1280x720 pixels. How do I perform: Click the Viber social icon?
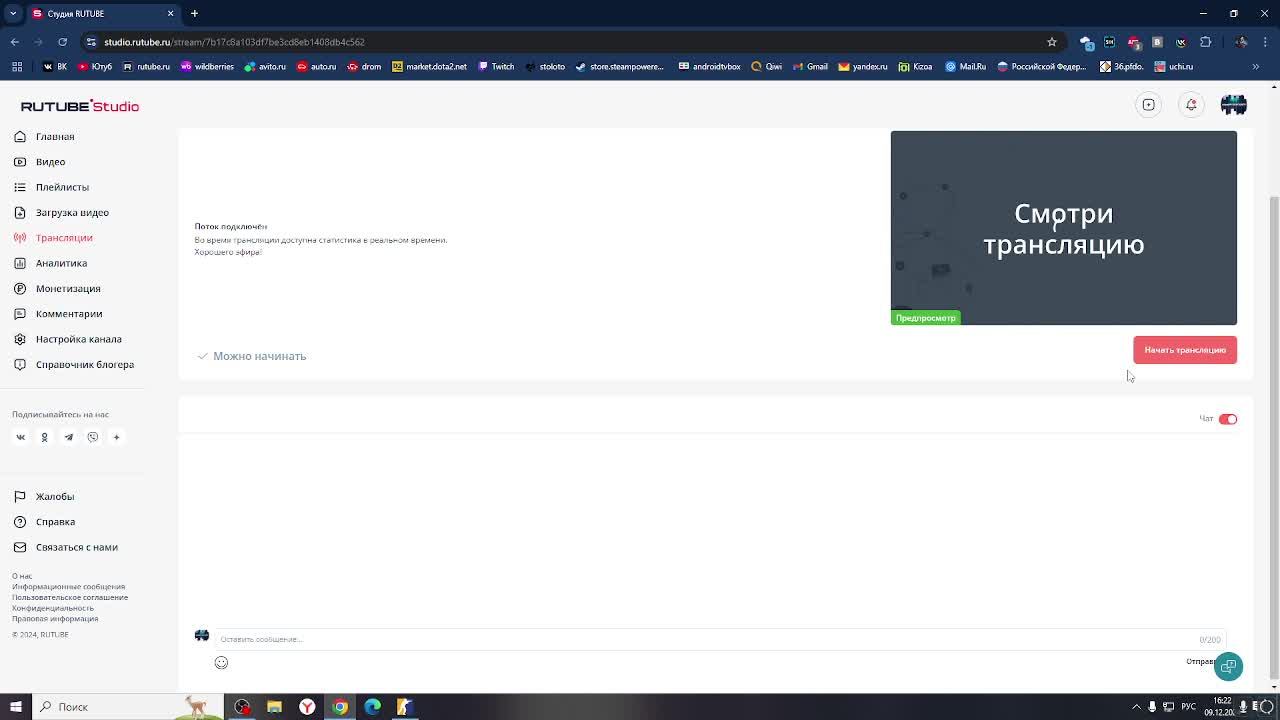tap(92, 437)
